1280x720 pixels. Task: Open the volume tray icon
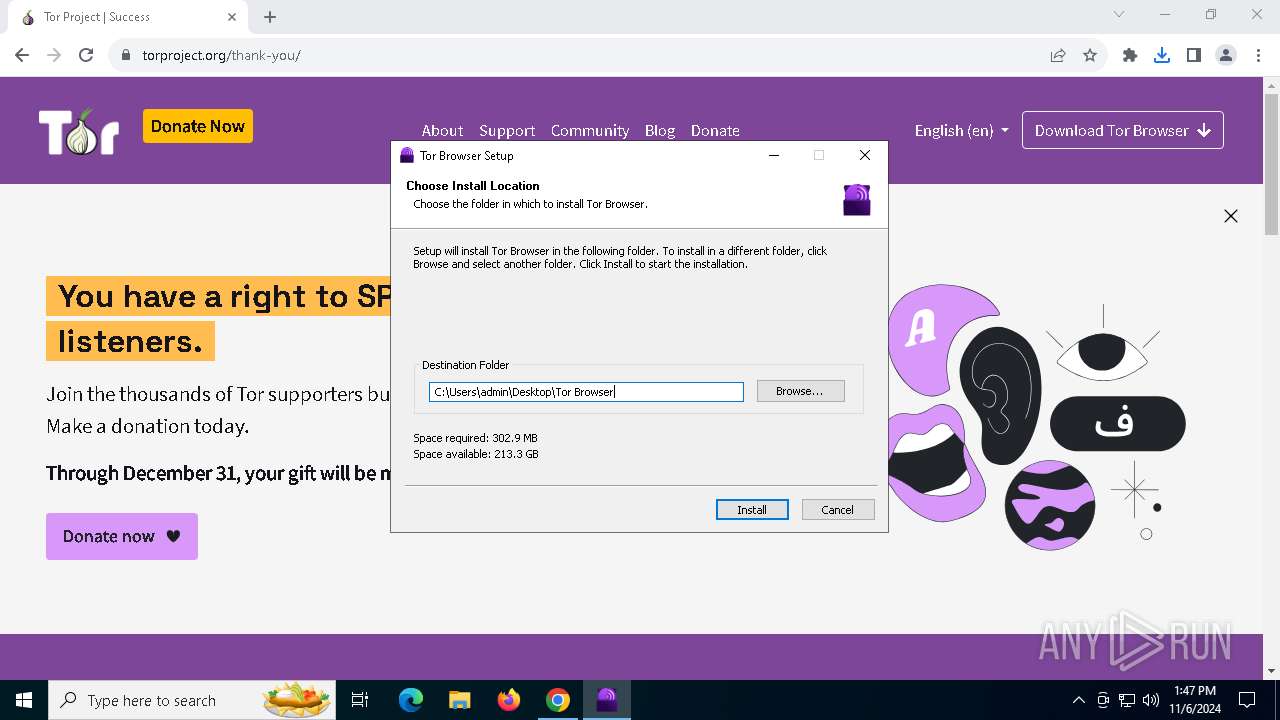click(x=1151, y=700)
